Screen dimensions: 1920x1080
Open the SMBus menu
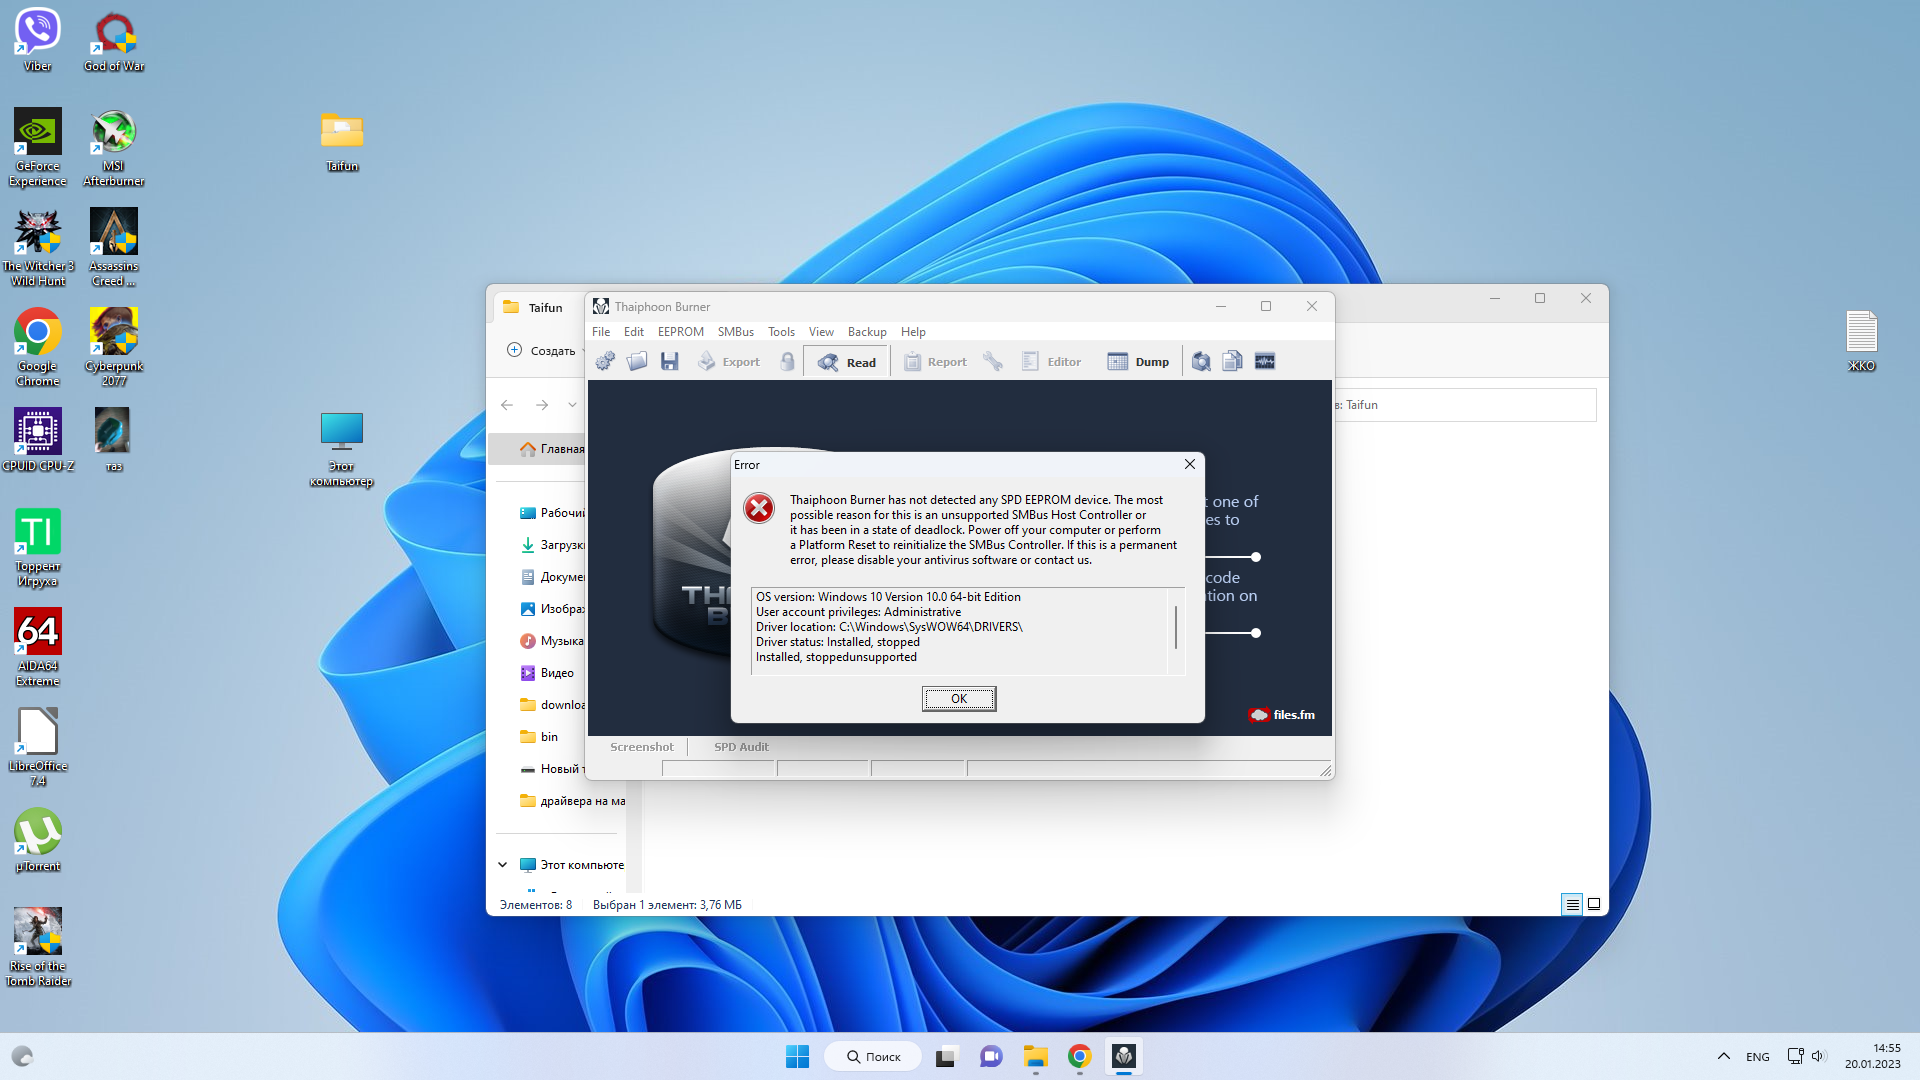pyautogui.click(x=735, y=332)
